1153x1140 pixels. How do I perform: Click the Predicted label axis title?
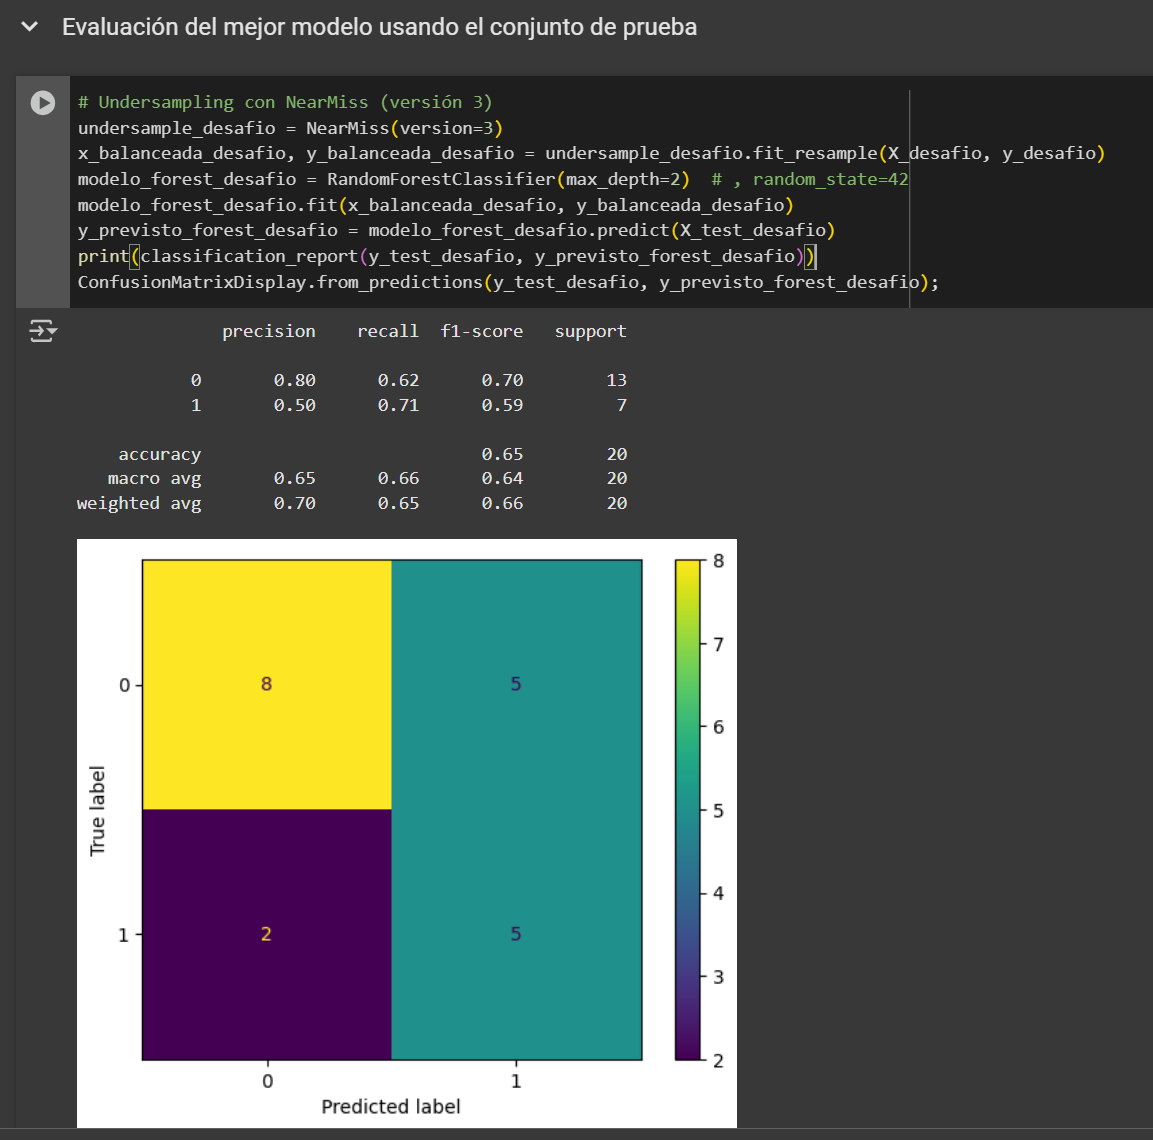pyautogui.click(x=391, y=1106)
